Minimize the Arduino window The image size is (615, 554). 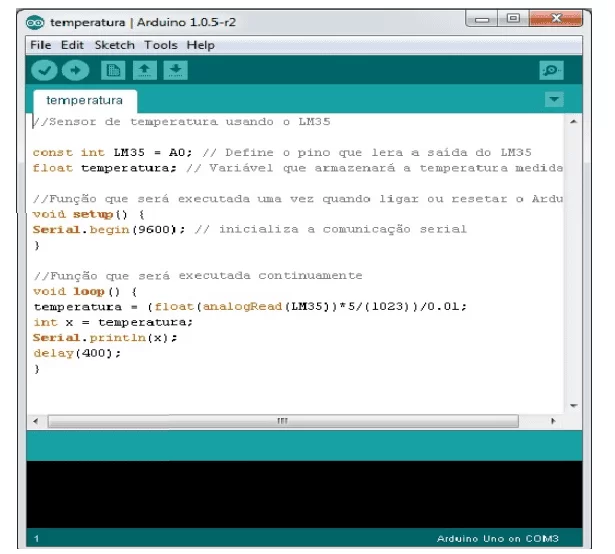tap(482, 19)
